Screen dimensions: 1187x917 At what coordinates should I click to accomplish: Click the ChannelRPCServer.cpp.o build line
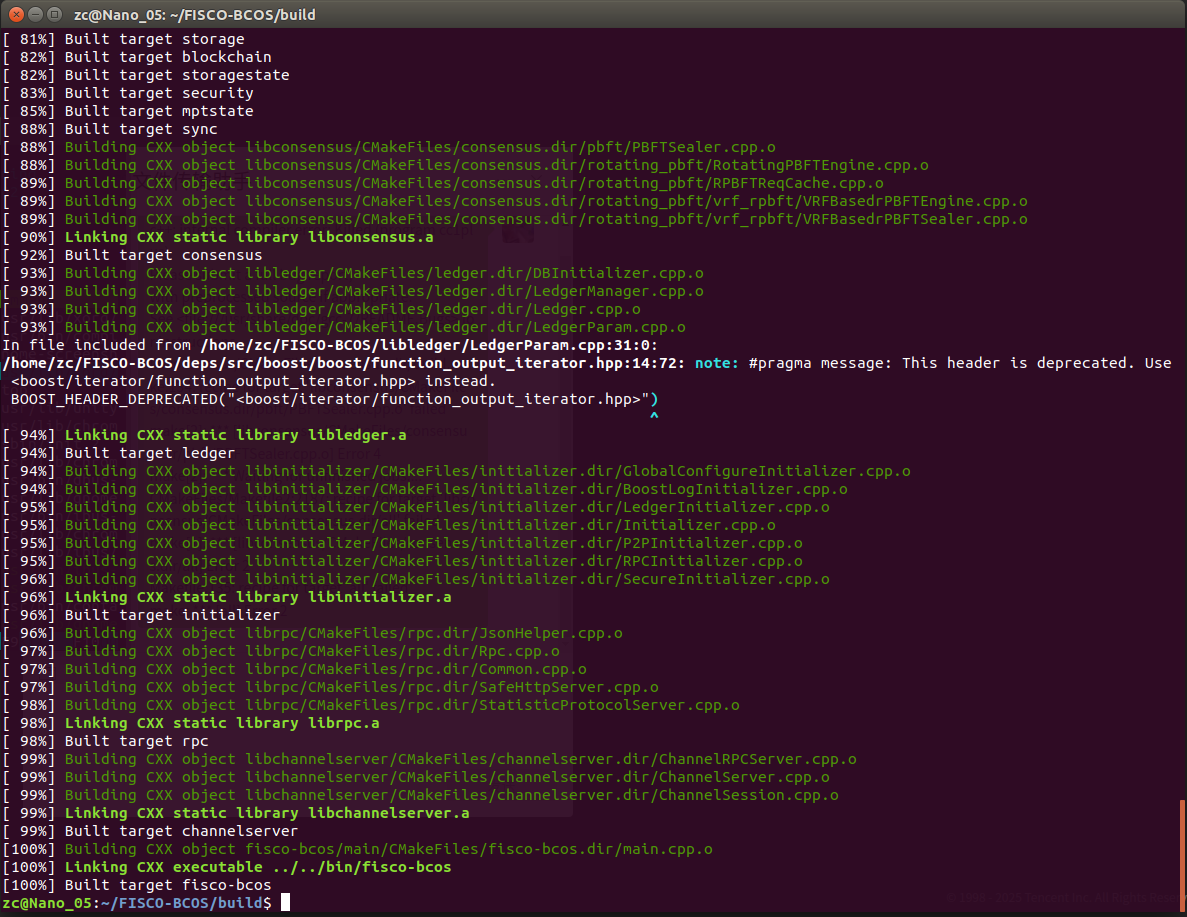click(x=429, y=760)
